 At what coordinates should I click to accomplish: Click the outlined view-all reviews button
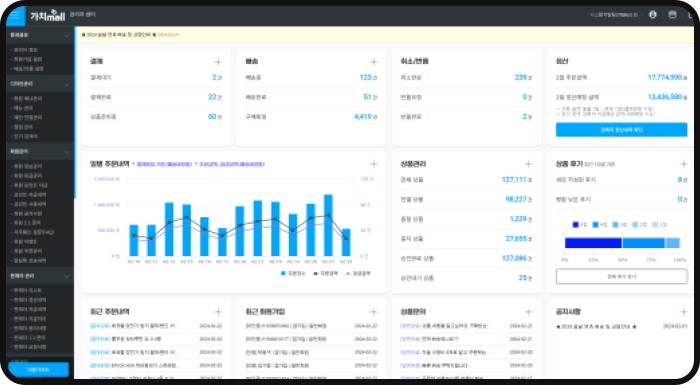pyautogui.click(x=621, y=276)
